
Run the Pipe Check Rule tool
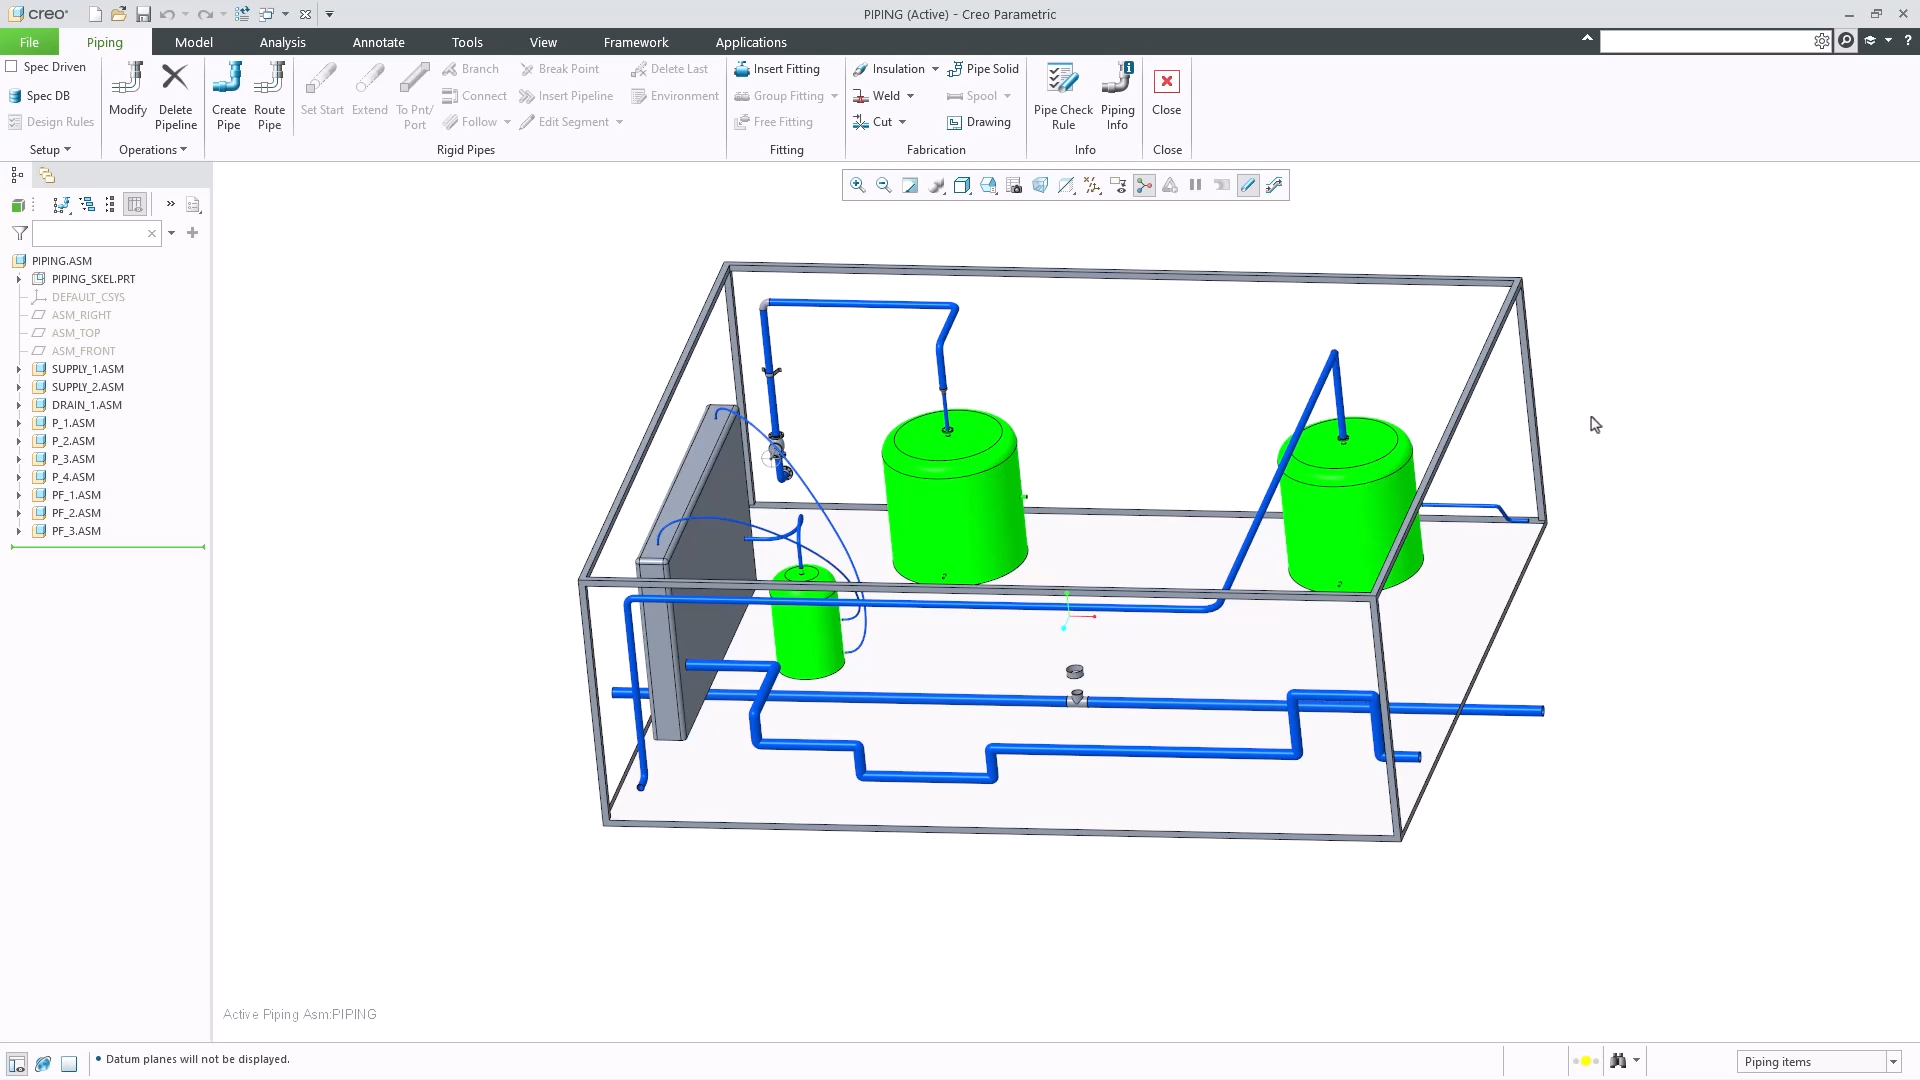point(1063,96)
